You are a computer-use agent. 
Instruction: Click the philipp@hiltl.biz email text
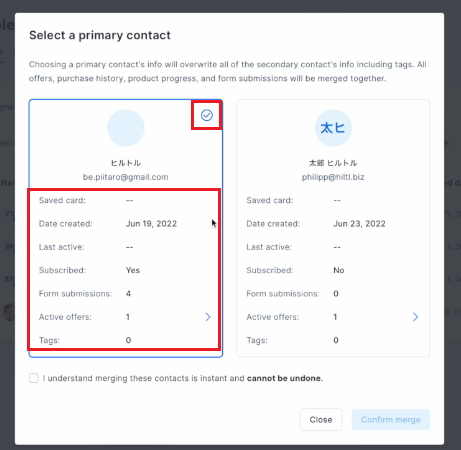[333, 177]
